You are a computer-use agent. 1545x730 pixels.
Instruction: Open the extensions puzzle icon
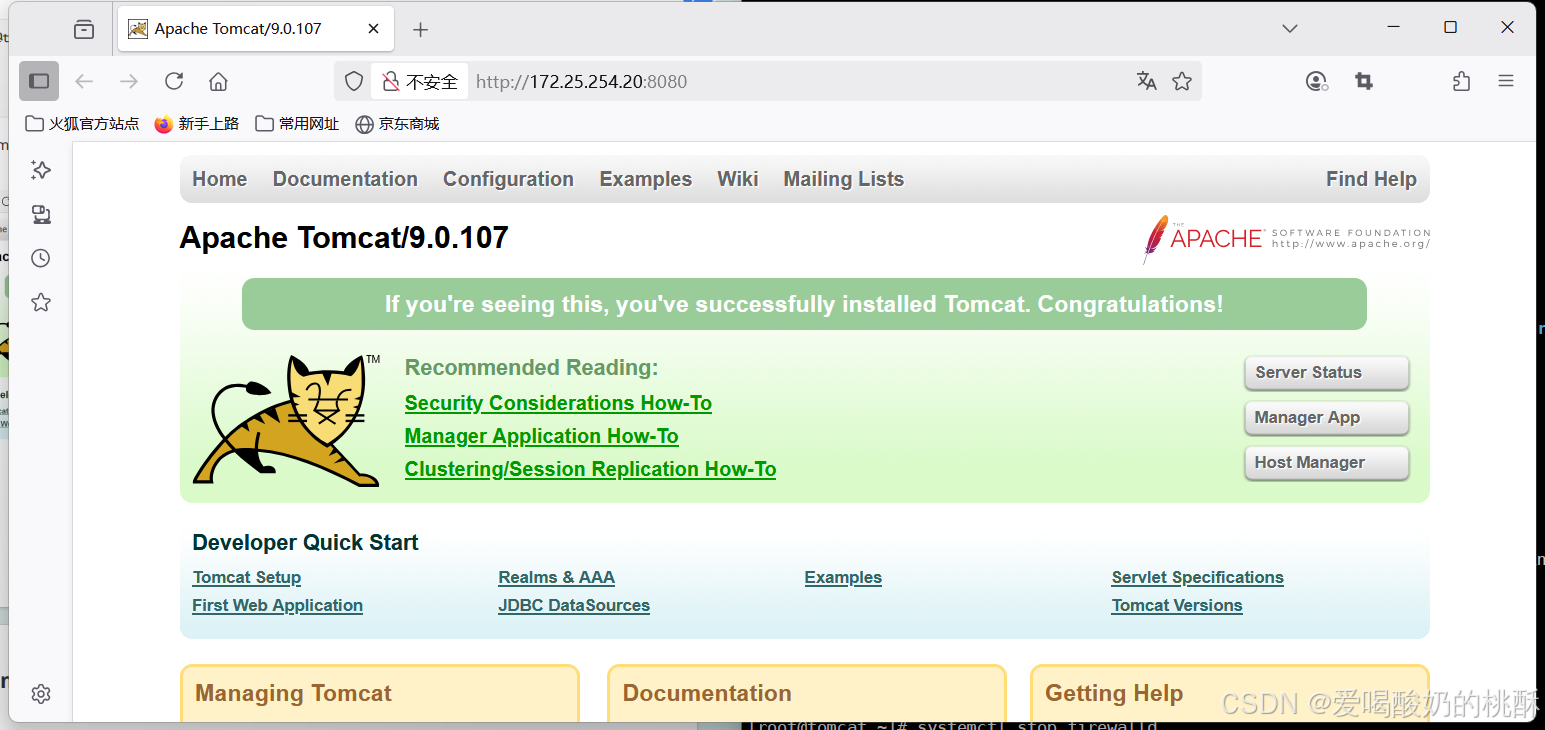pyautogui.click(x=1461, y=81)
